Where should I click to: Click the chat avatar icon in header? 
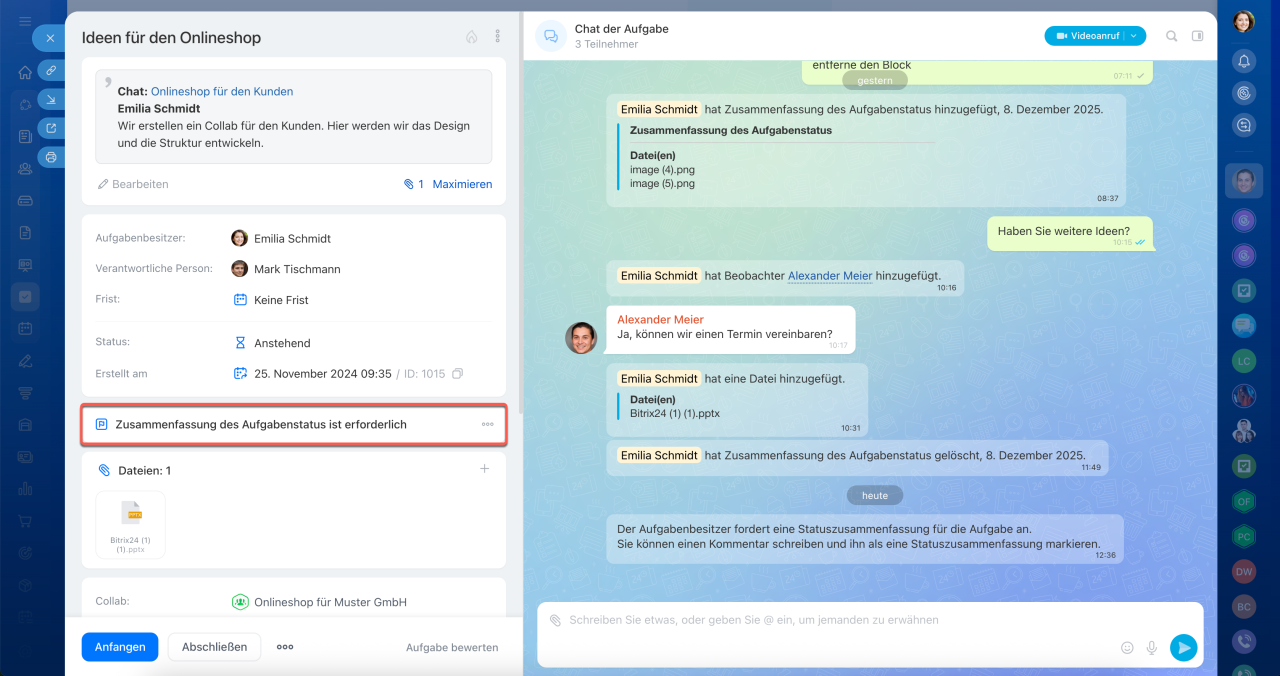pyautogui.click(x=550, y=36)
